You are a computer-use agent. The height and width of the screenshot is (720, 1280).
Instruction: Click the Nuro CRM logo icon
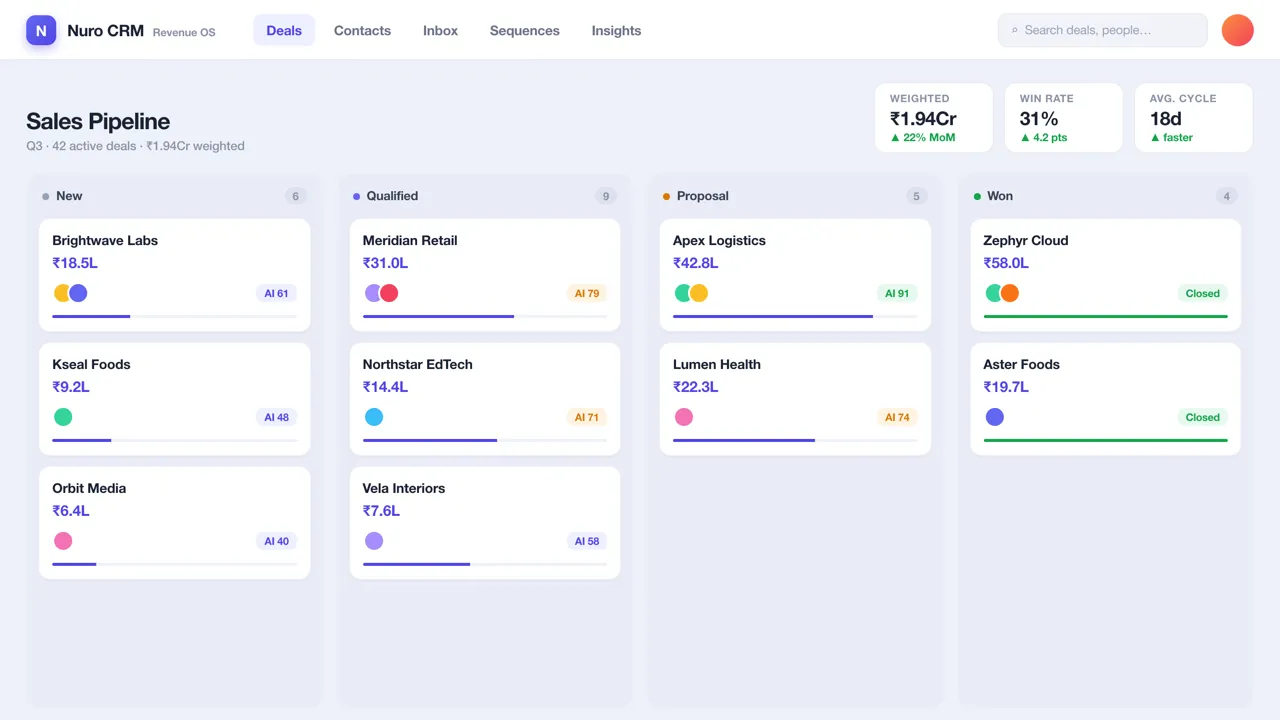point(41,31)
